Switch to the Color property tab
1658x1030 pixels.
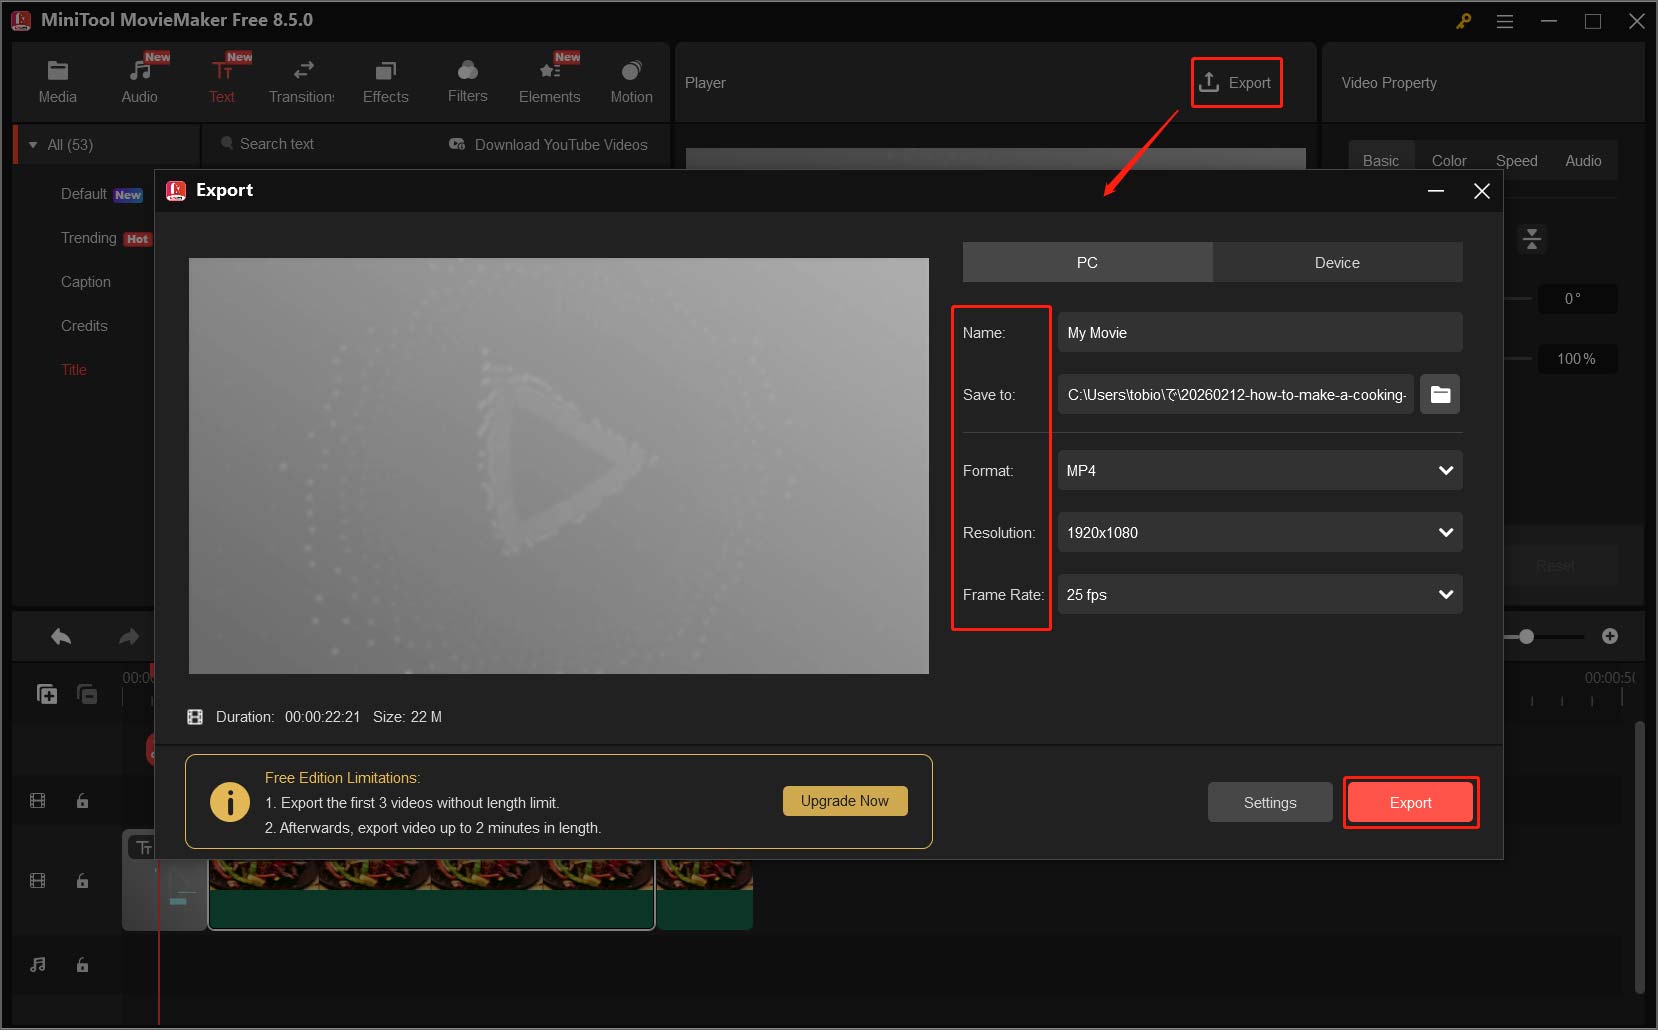coord(1448,160)
